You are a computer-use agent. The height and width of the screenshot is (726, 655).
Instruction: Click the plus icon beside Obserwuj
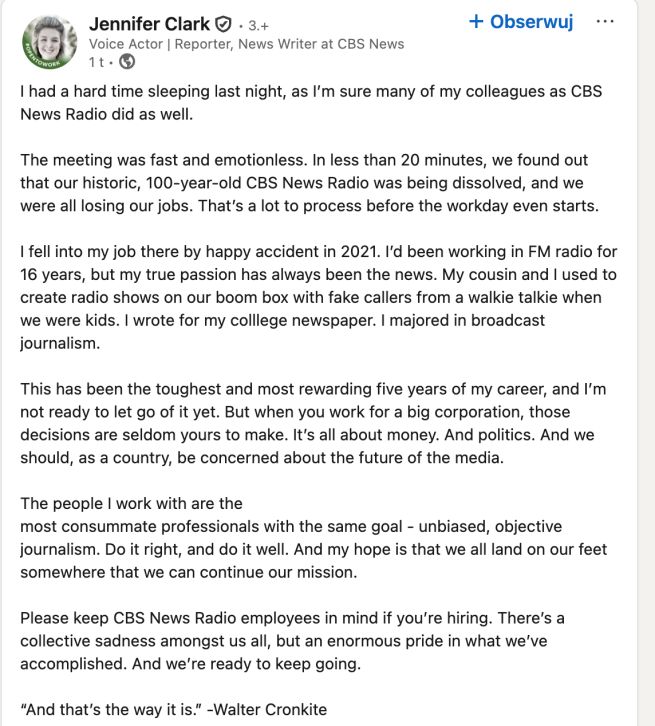pyautogui.click(x=476, y=21)
